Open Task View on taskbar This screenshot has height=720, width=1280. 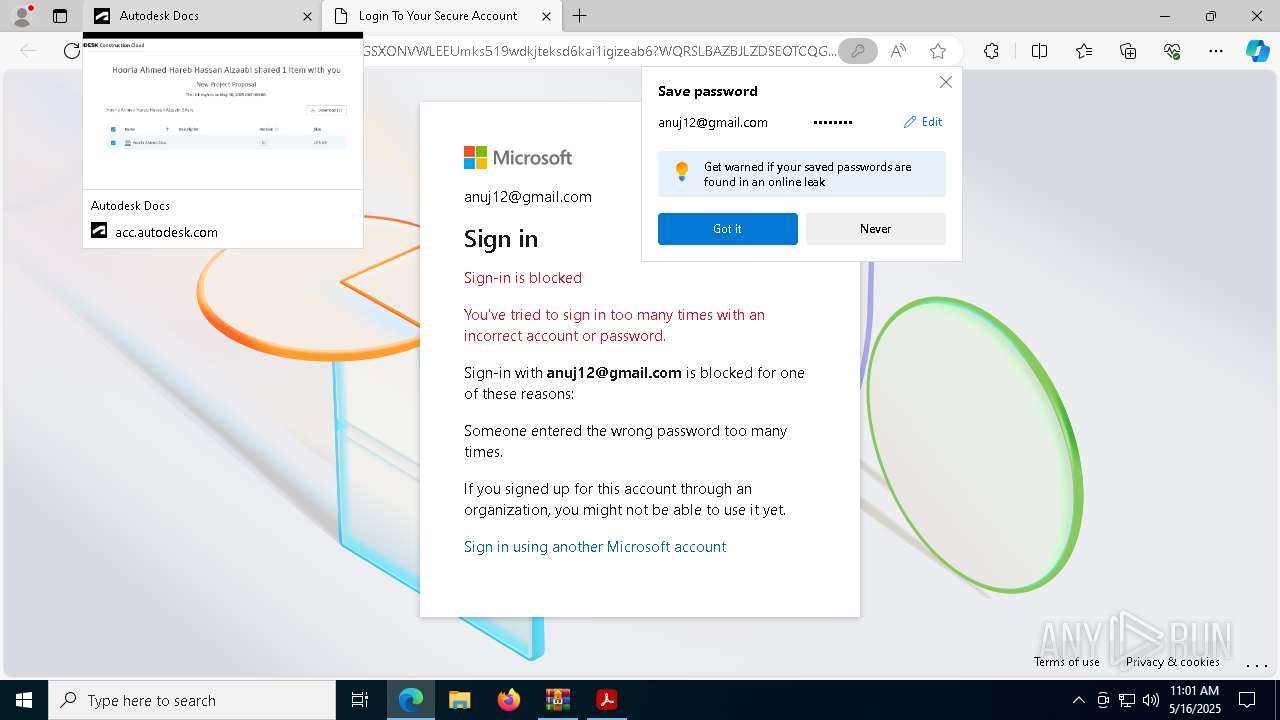click(360, 700)
